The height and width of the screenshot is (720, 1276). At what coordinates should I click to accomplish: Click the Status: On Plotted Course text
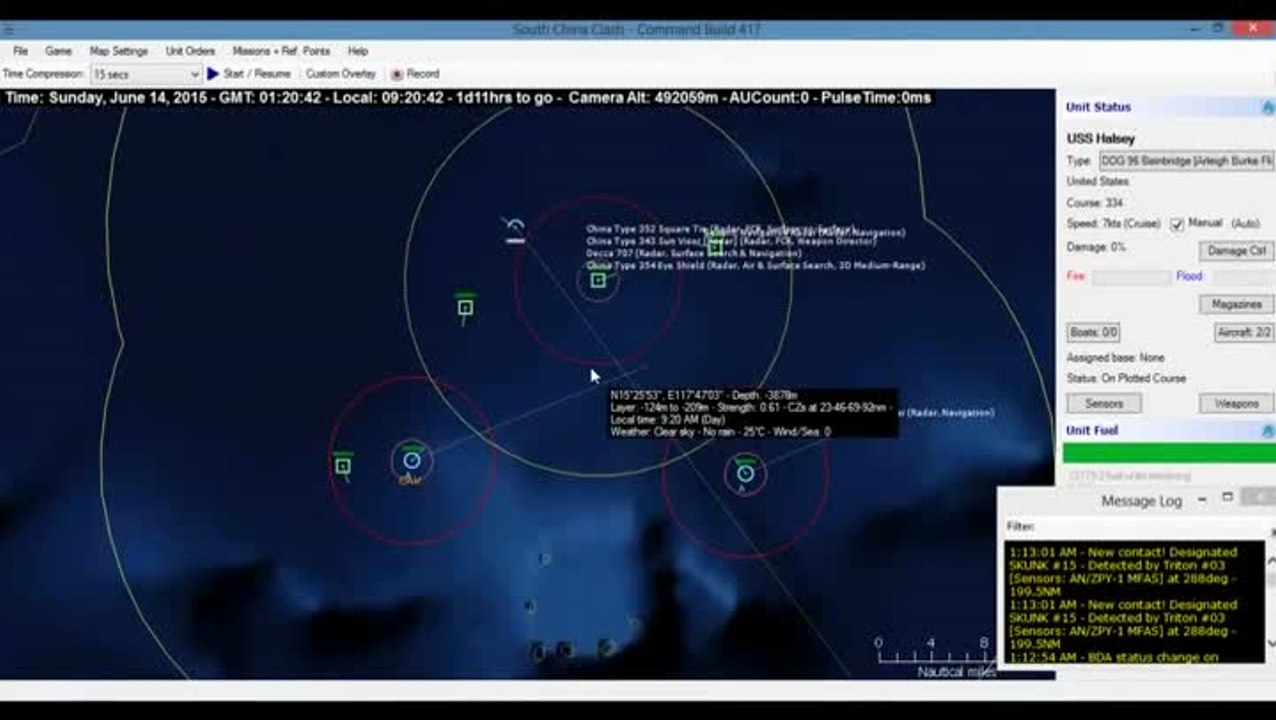point(1126,379)
